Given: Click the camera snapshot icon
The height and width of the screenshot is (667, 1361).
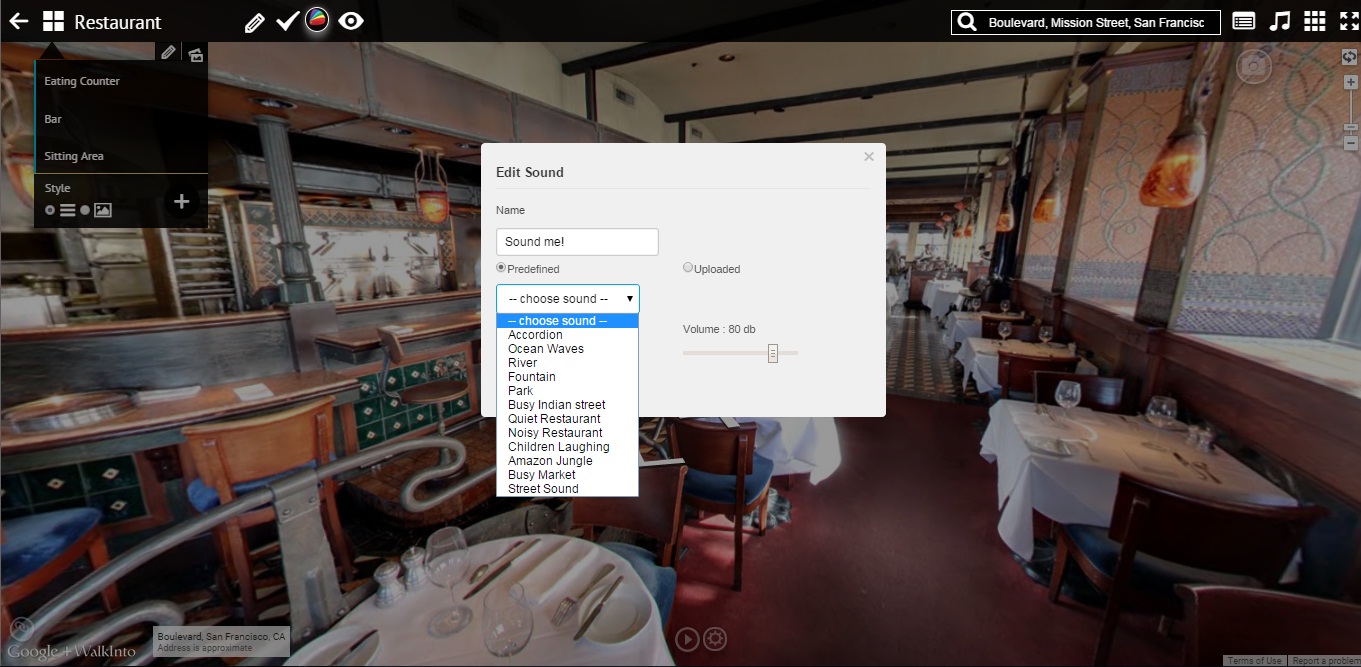Looking at the screenshot, I should [x=1254, y=66].
